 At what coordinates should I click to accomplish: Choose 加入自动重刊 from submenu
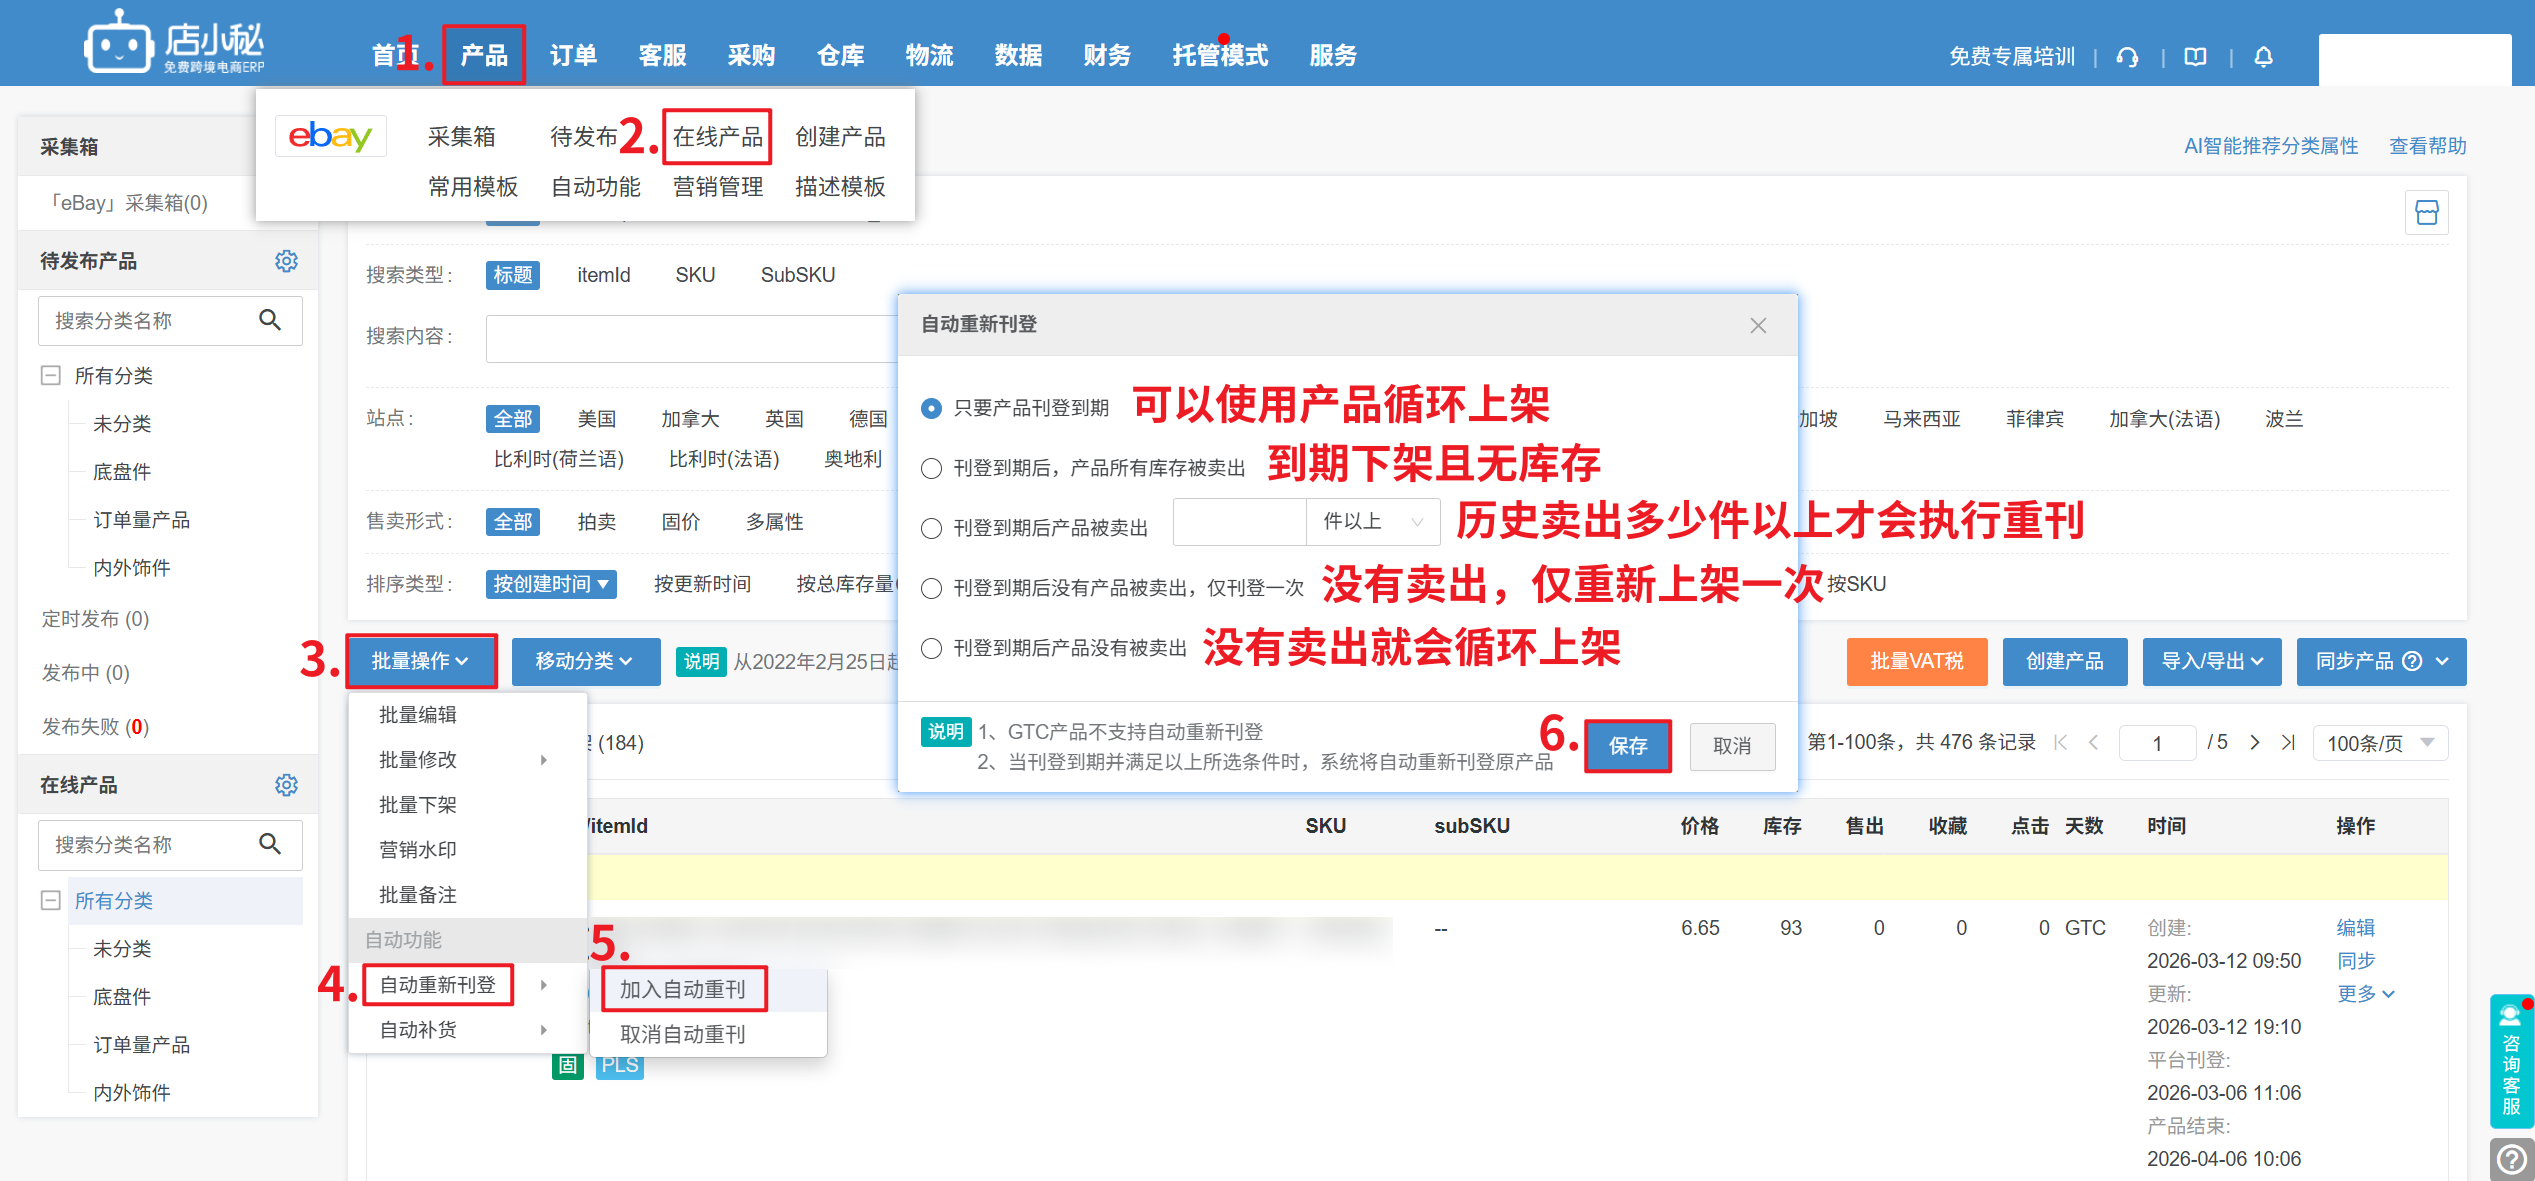683,989
